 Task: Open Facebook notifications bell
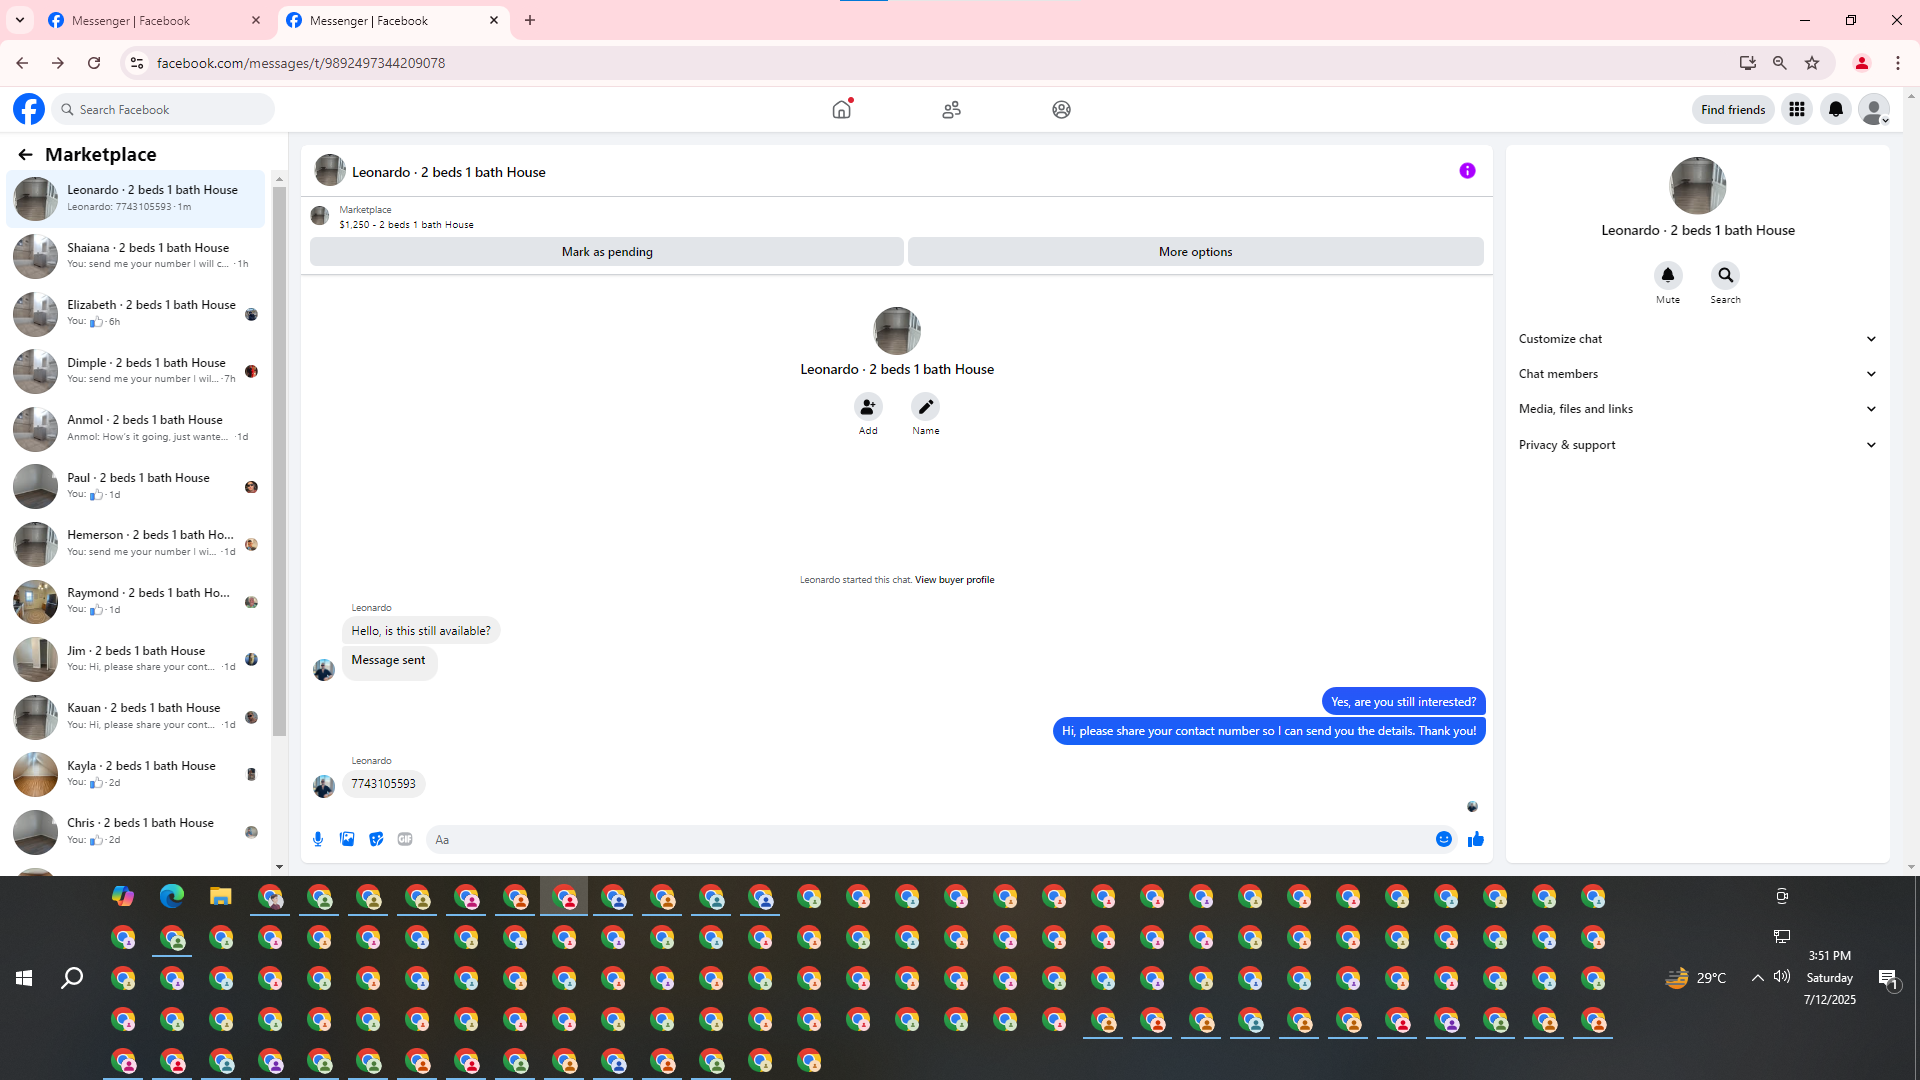click(1835, 109)
